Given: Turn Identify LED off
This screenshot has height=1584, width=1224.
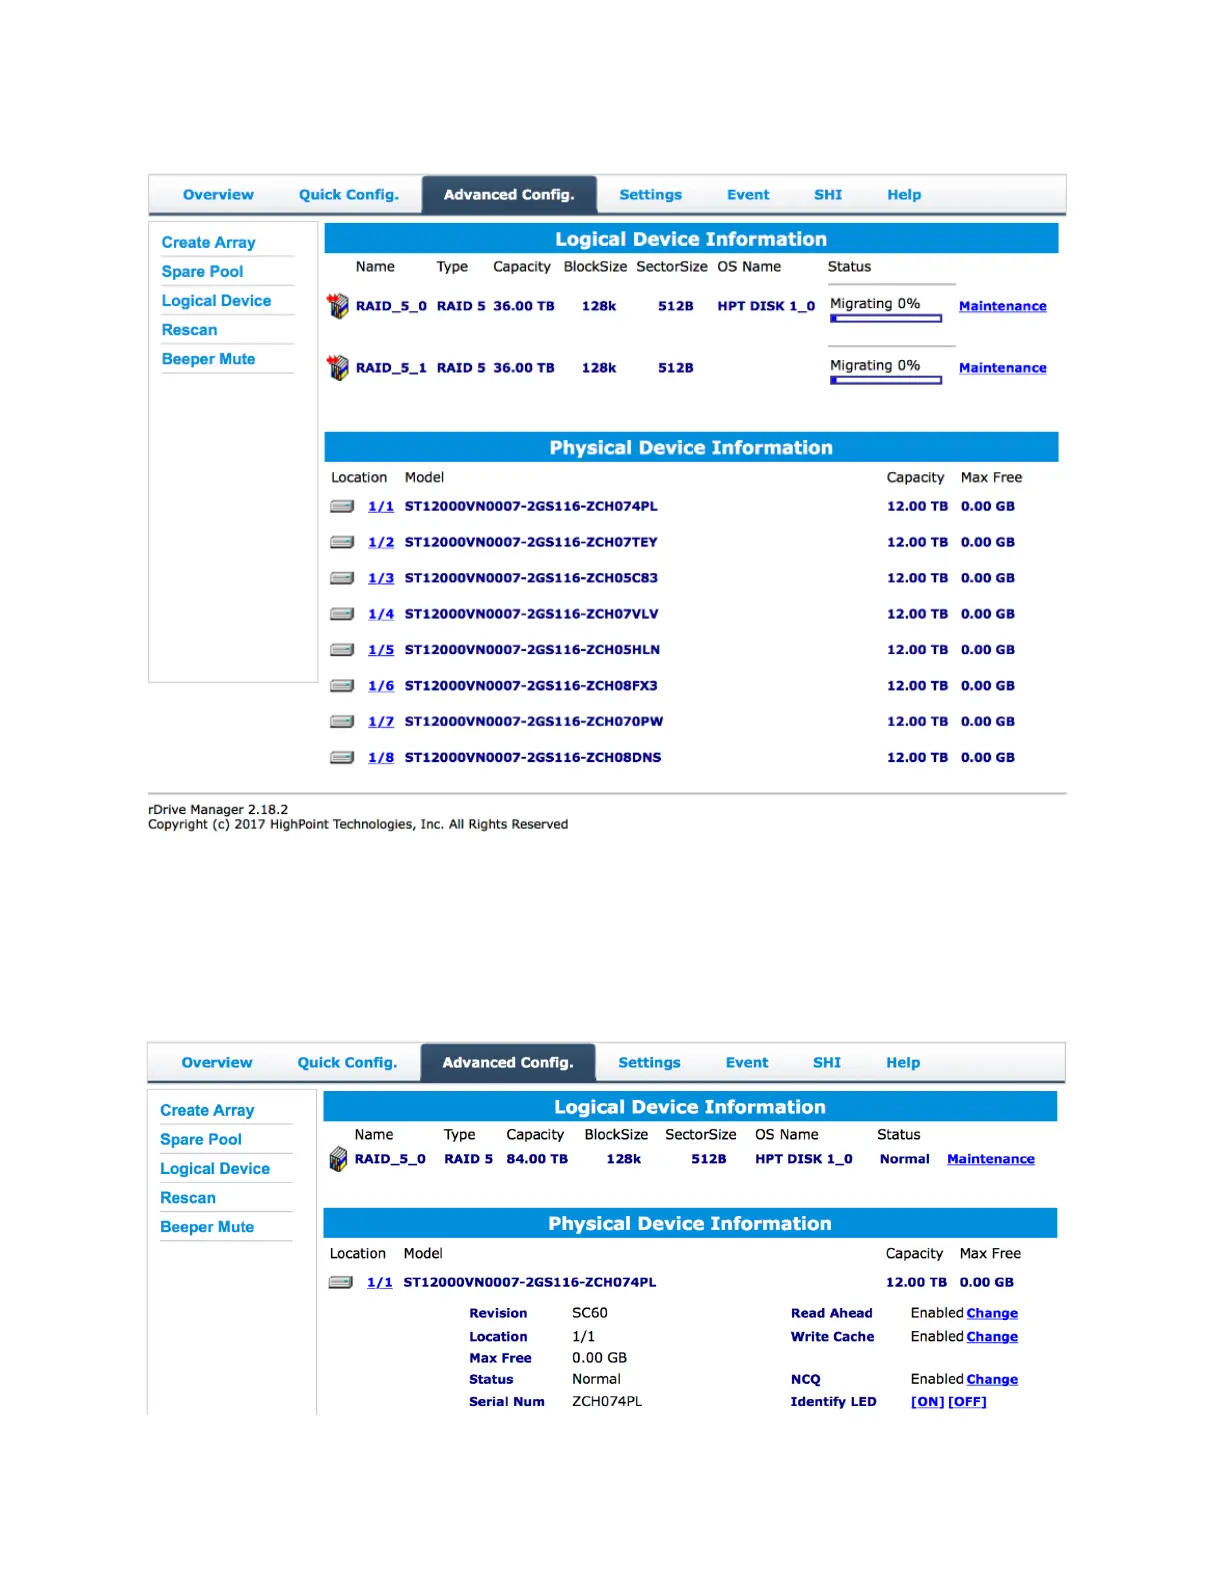Looking at the screenshot, I should [967, 1402].
